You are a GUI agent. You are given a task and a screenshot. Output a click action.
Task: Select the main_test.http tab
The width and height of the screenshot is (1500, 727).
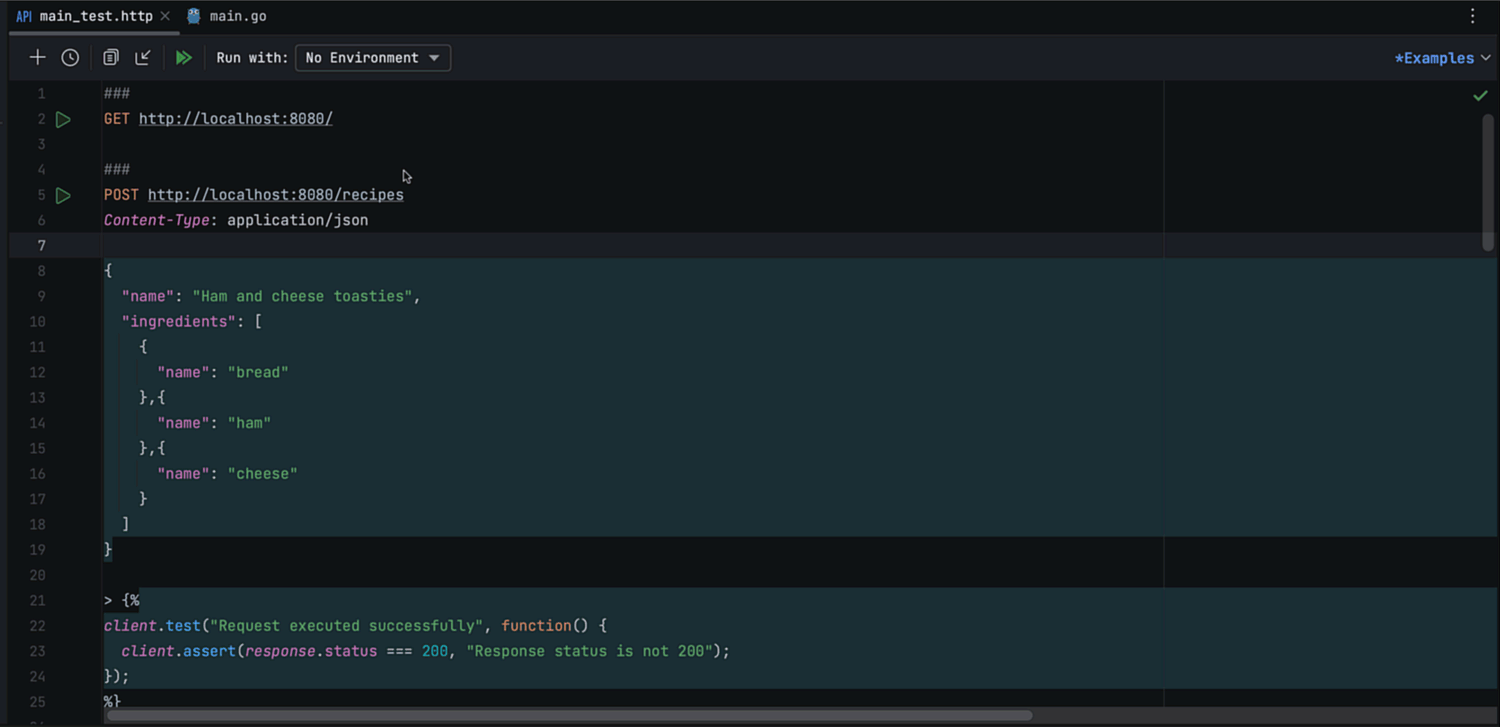95,15
